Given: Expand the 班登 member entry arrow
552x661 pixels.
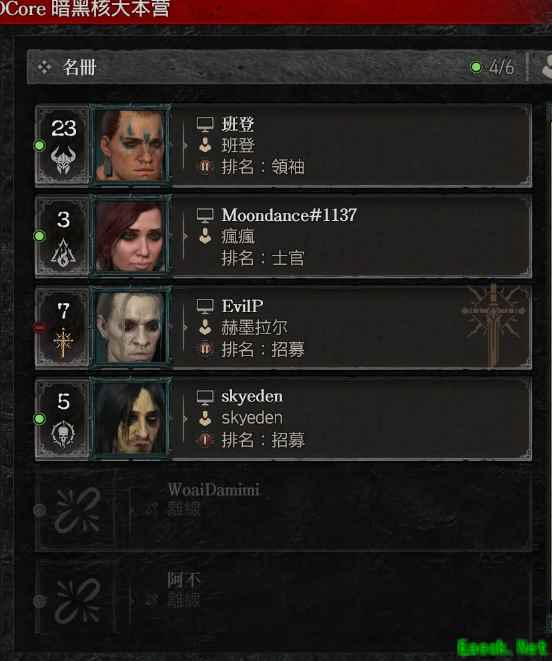Looking at the screenshot, I should coord(186,145).
